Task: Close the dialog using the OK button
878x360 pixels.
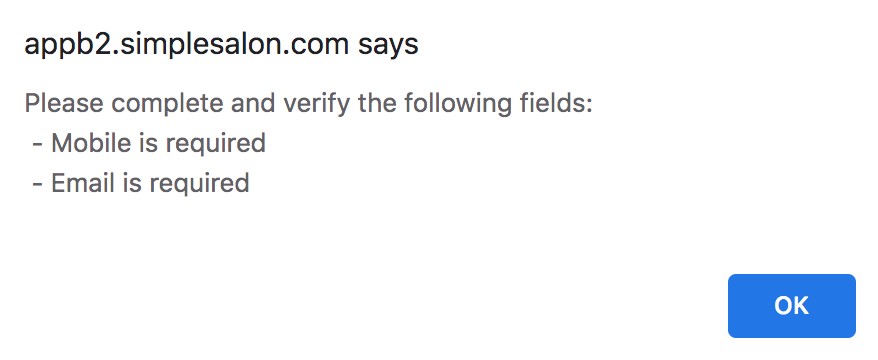Action: tap(791, 306)
